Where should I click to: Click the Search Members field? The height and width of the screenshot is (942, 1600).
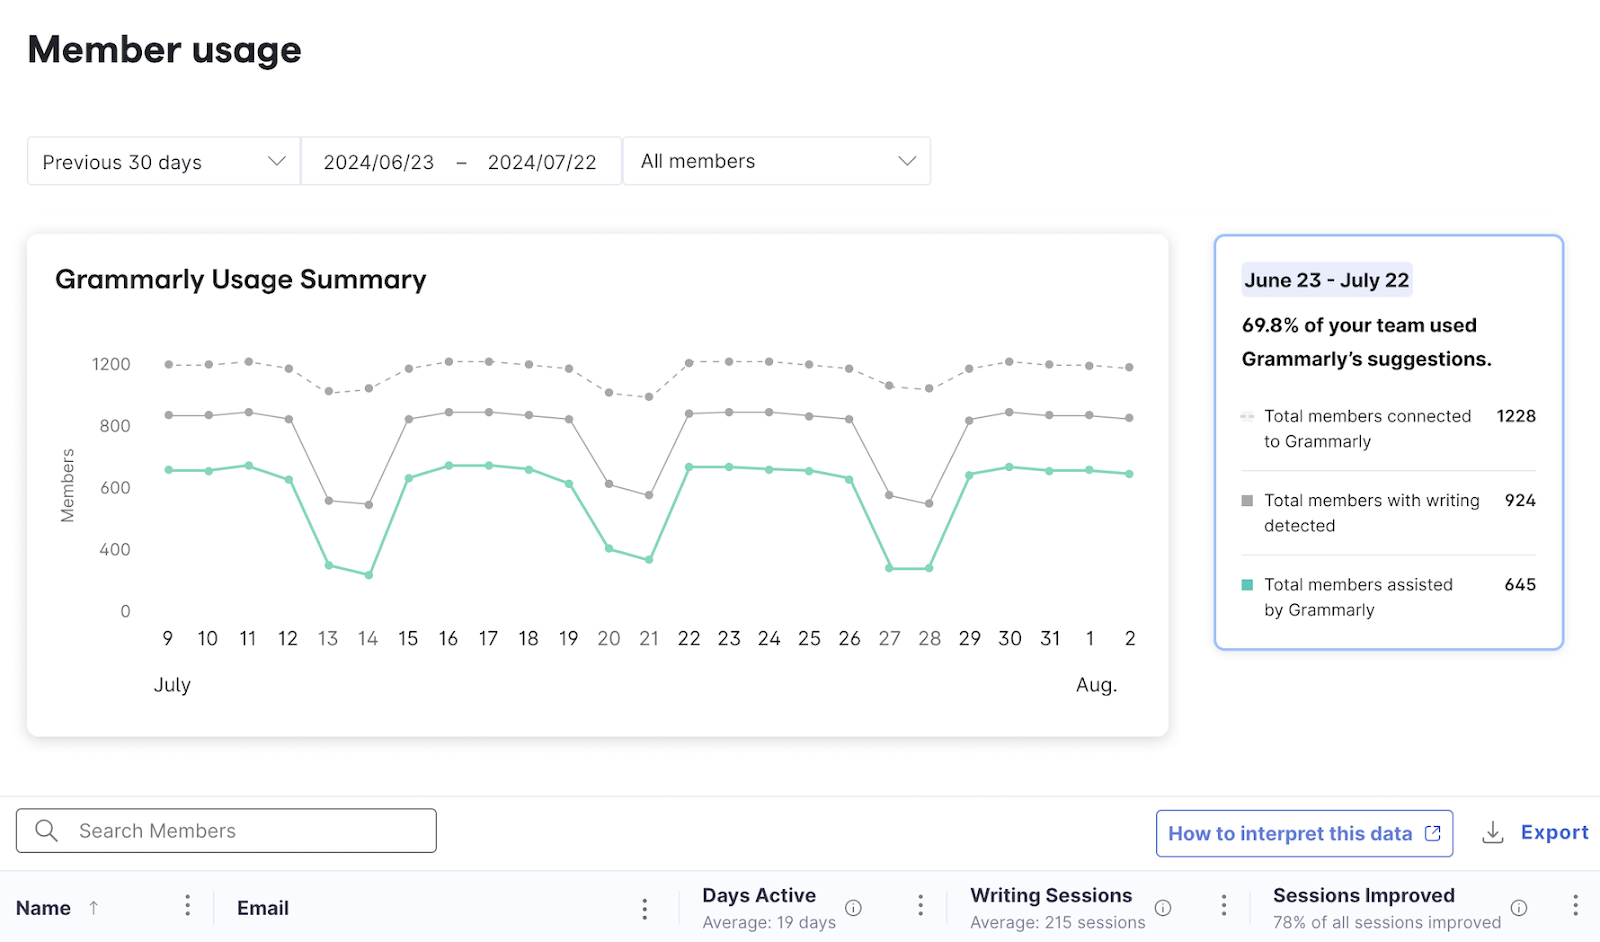[226, 831]
